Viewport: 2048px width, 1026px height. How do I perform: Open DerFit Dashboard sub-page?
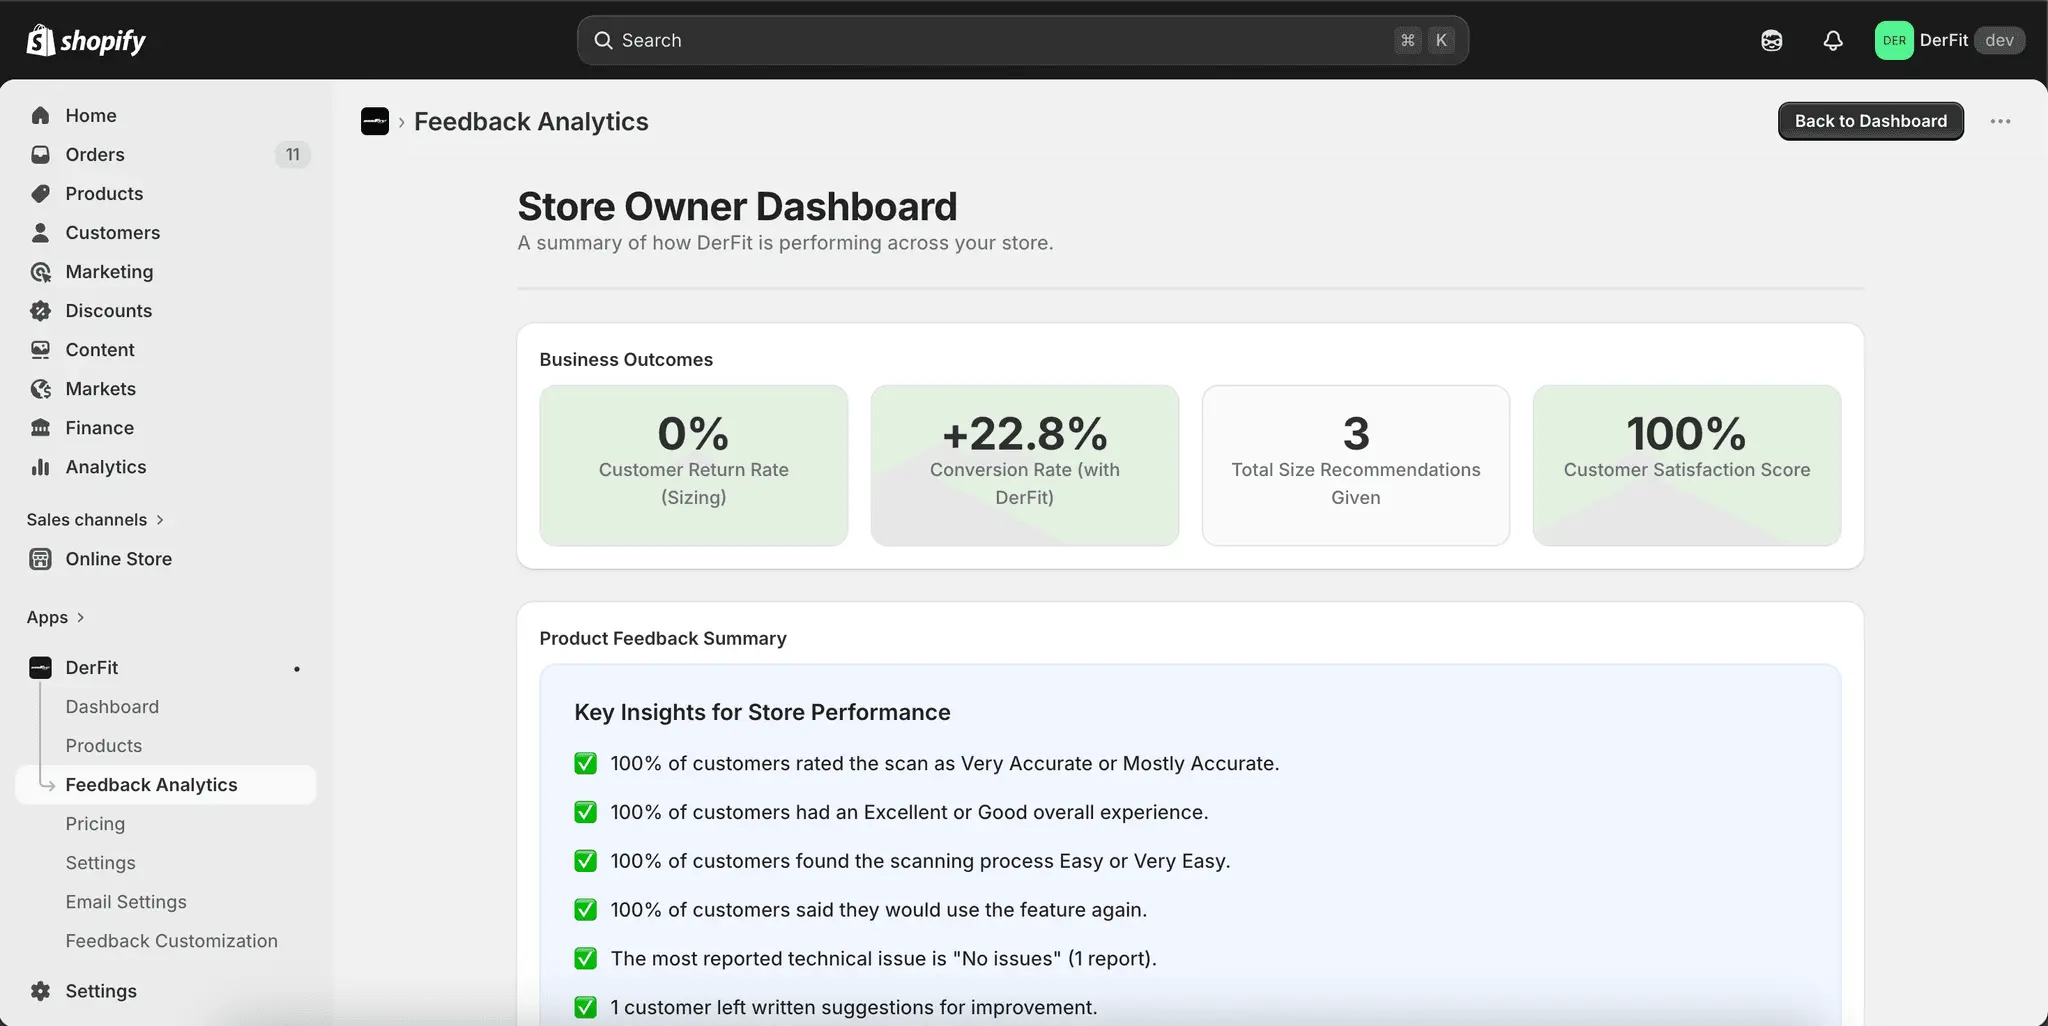tap(112, 706)
